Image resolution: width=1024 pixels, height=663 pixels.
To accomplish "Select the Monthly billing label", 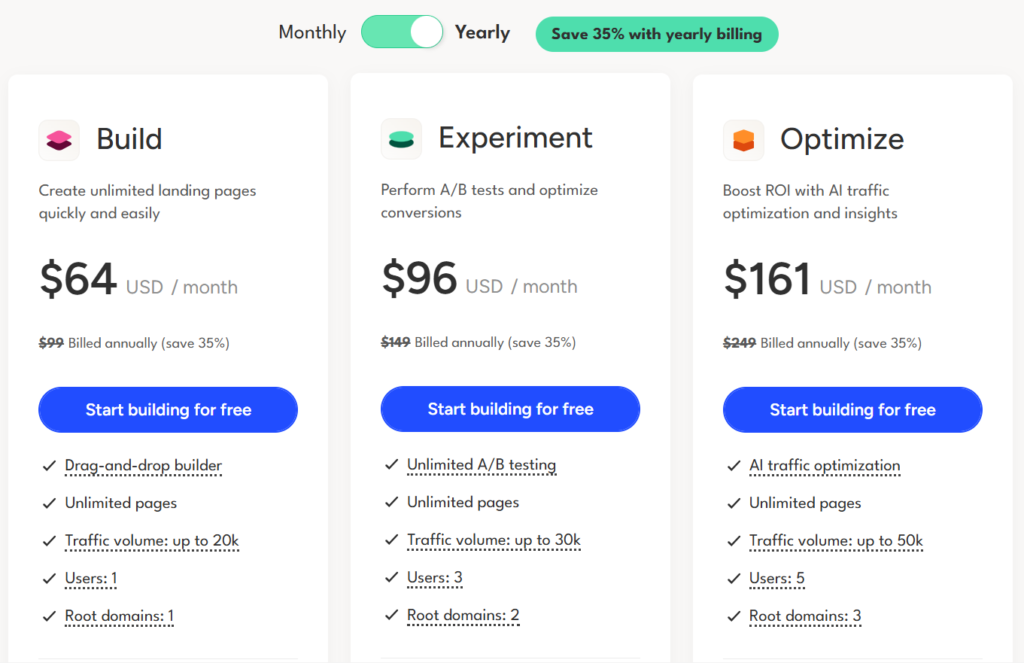I will (x=312, y=32).
